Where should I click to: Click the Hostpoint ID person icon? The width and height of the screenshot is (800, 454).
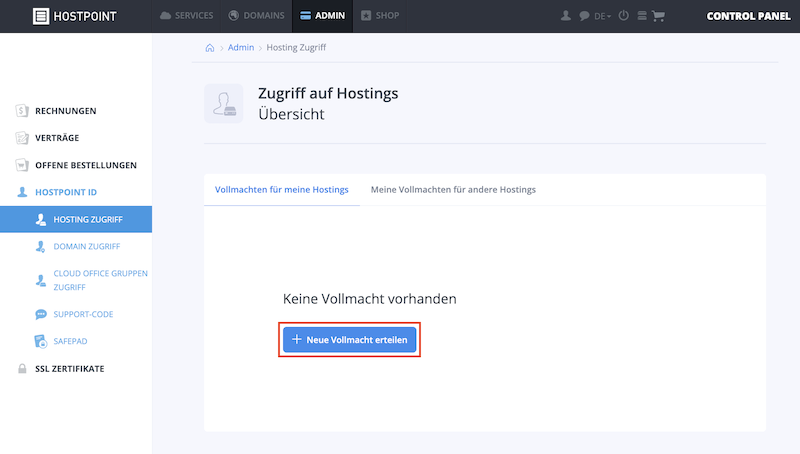tap(22, 192)
